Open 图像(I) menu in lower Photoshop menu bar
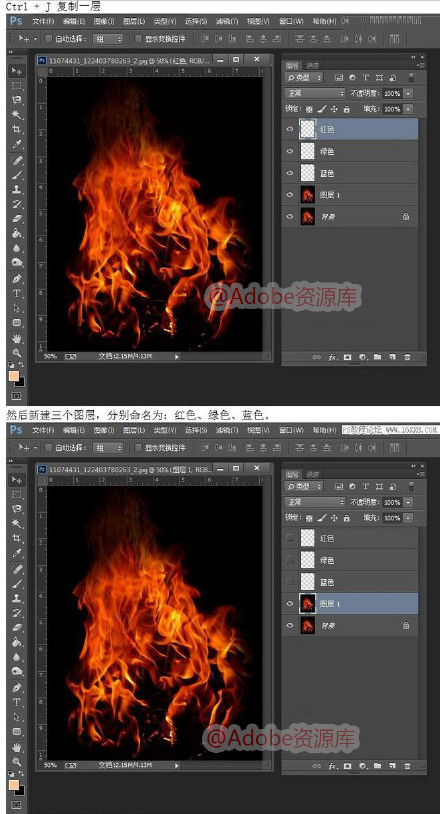The height and width of the screenshot is (814, 440). (x=104, y=430)
